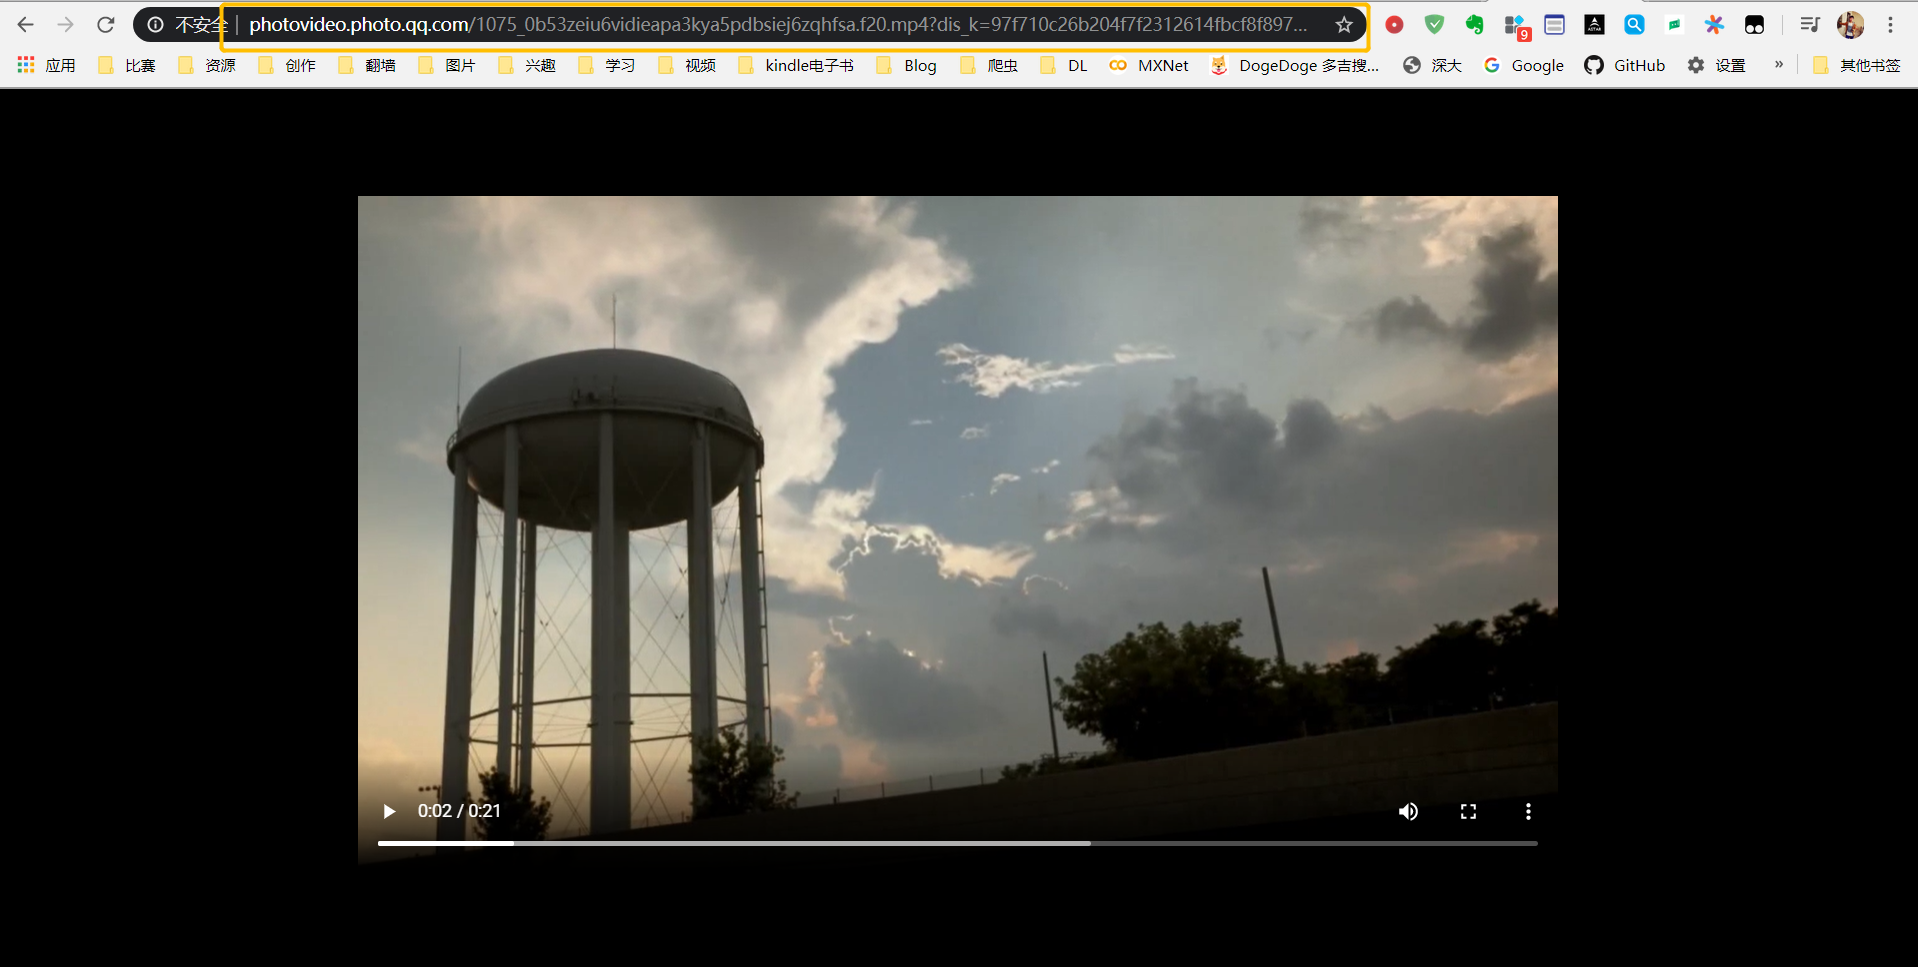Screen dimensions: 1918x967
Task: Open the extension with red 9 badge
Action: click(1516, 27)
